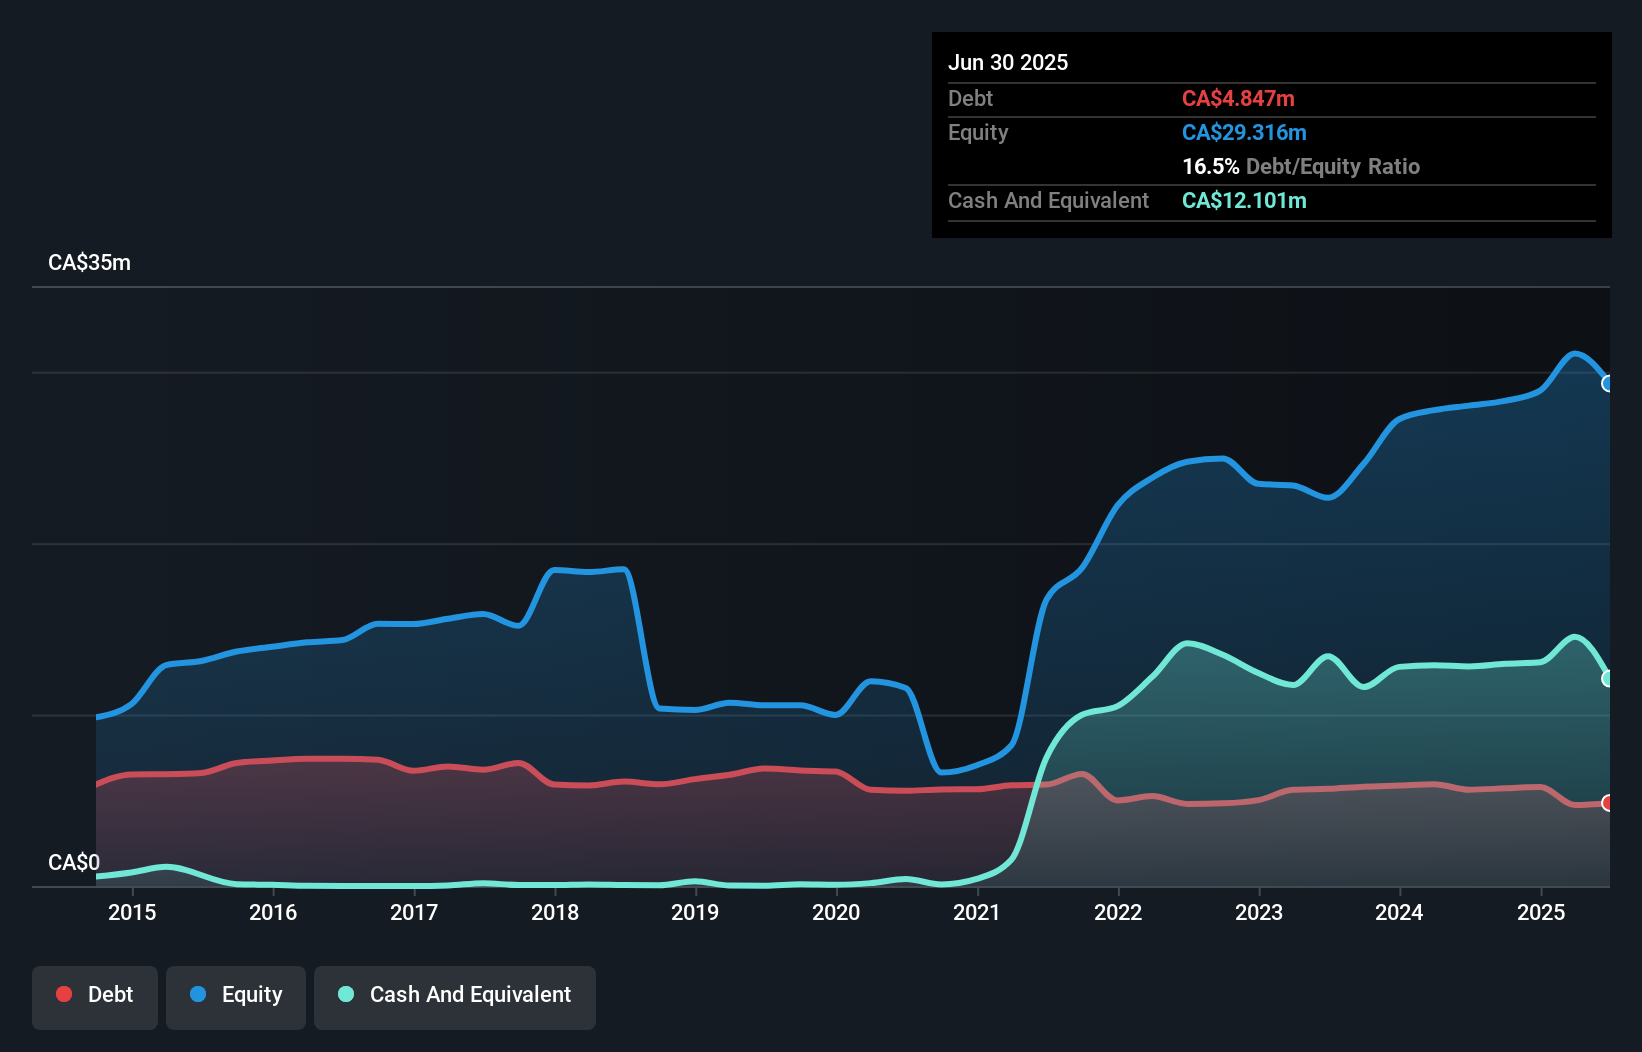Screen dimensions: 1642x1052
Task: Click the Jun 30 2025 tooltip date
Action: (x=1008, y=63)
